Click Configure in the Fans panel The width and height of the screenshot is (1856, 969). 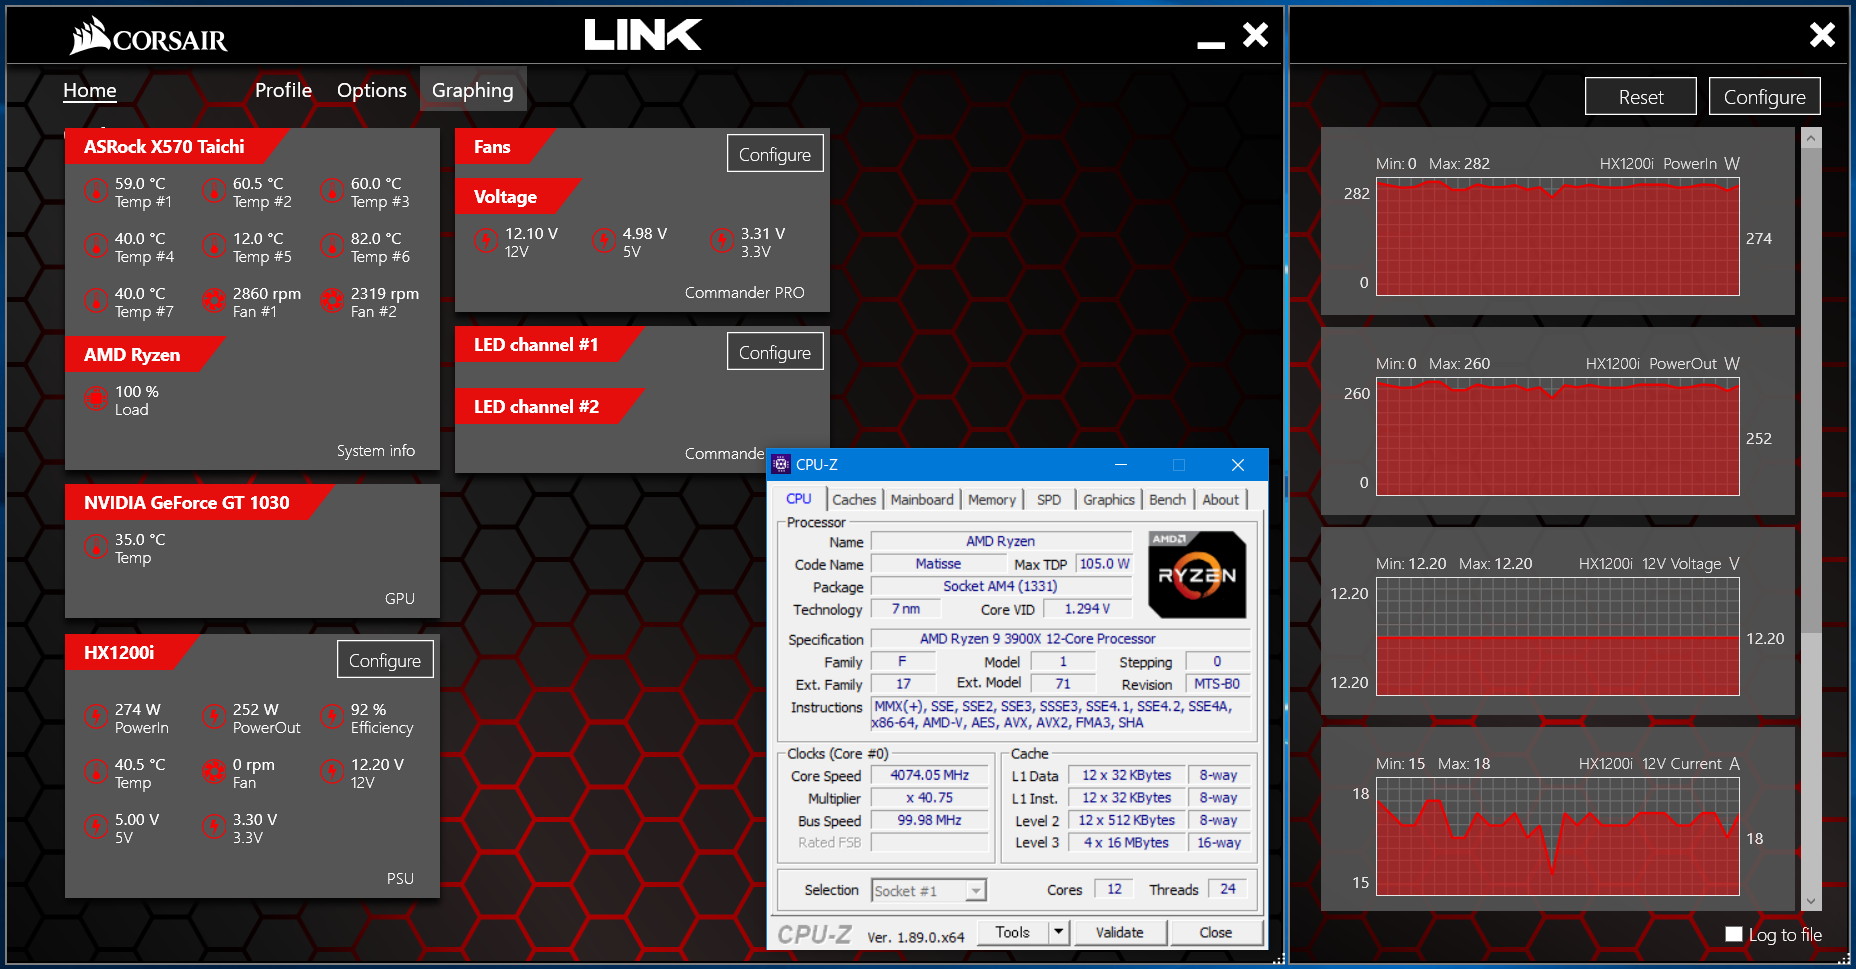775,154
